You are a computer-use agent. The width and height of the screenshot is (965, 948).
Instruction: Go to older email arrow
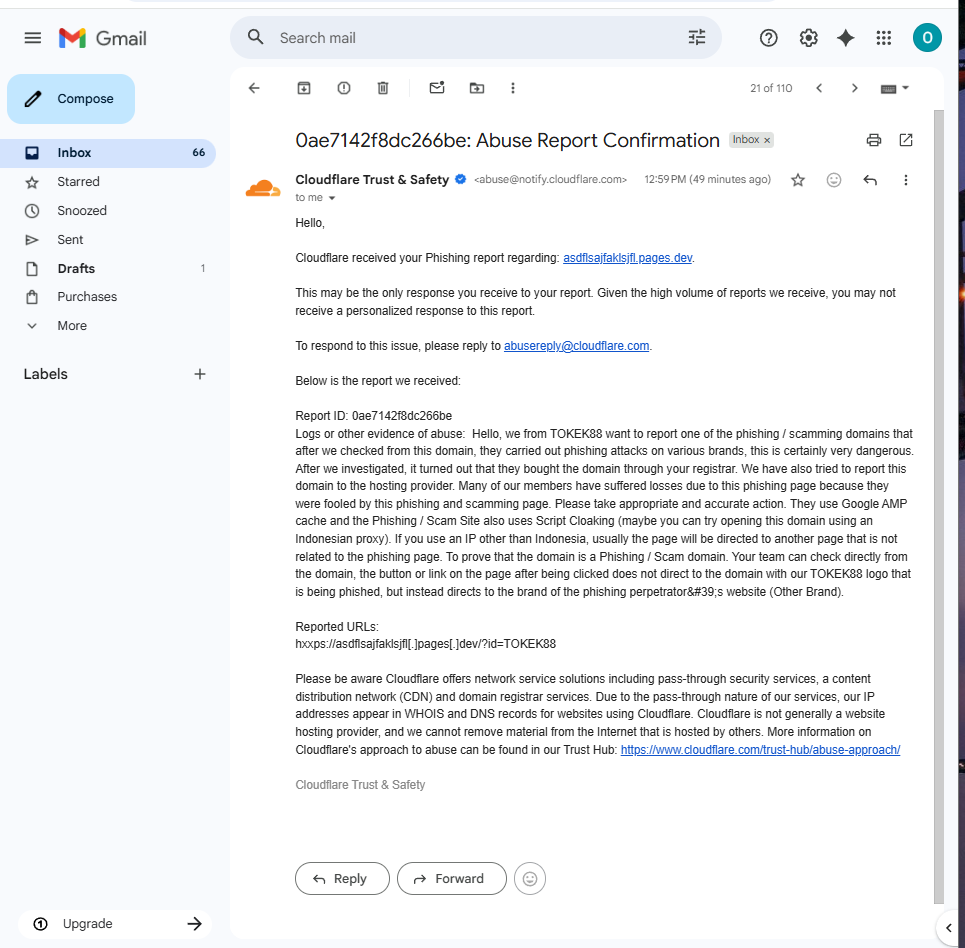click(854, 88)
